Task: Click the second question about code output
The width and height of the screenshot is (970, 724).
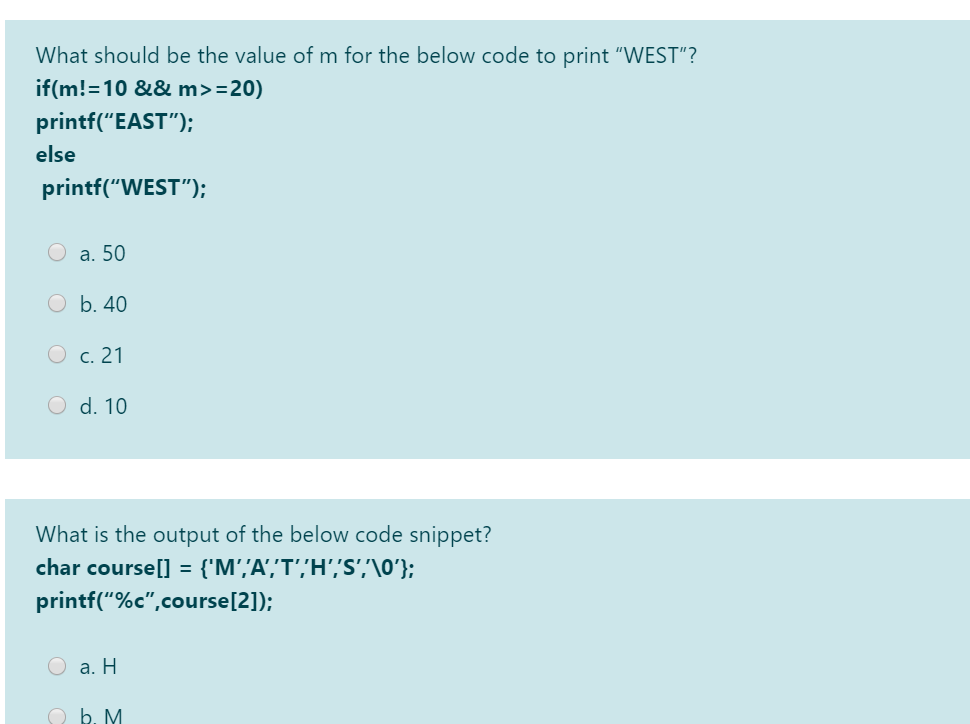Action: pos(263,535)
